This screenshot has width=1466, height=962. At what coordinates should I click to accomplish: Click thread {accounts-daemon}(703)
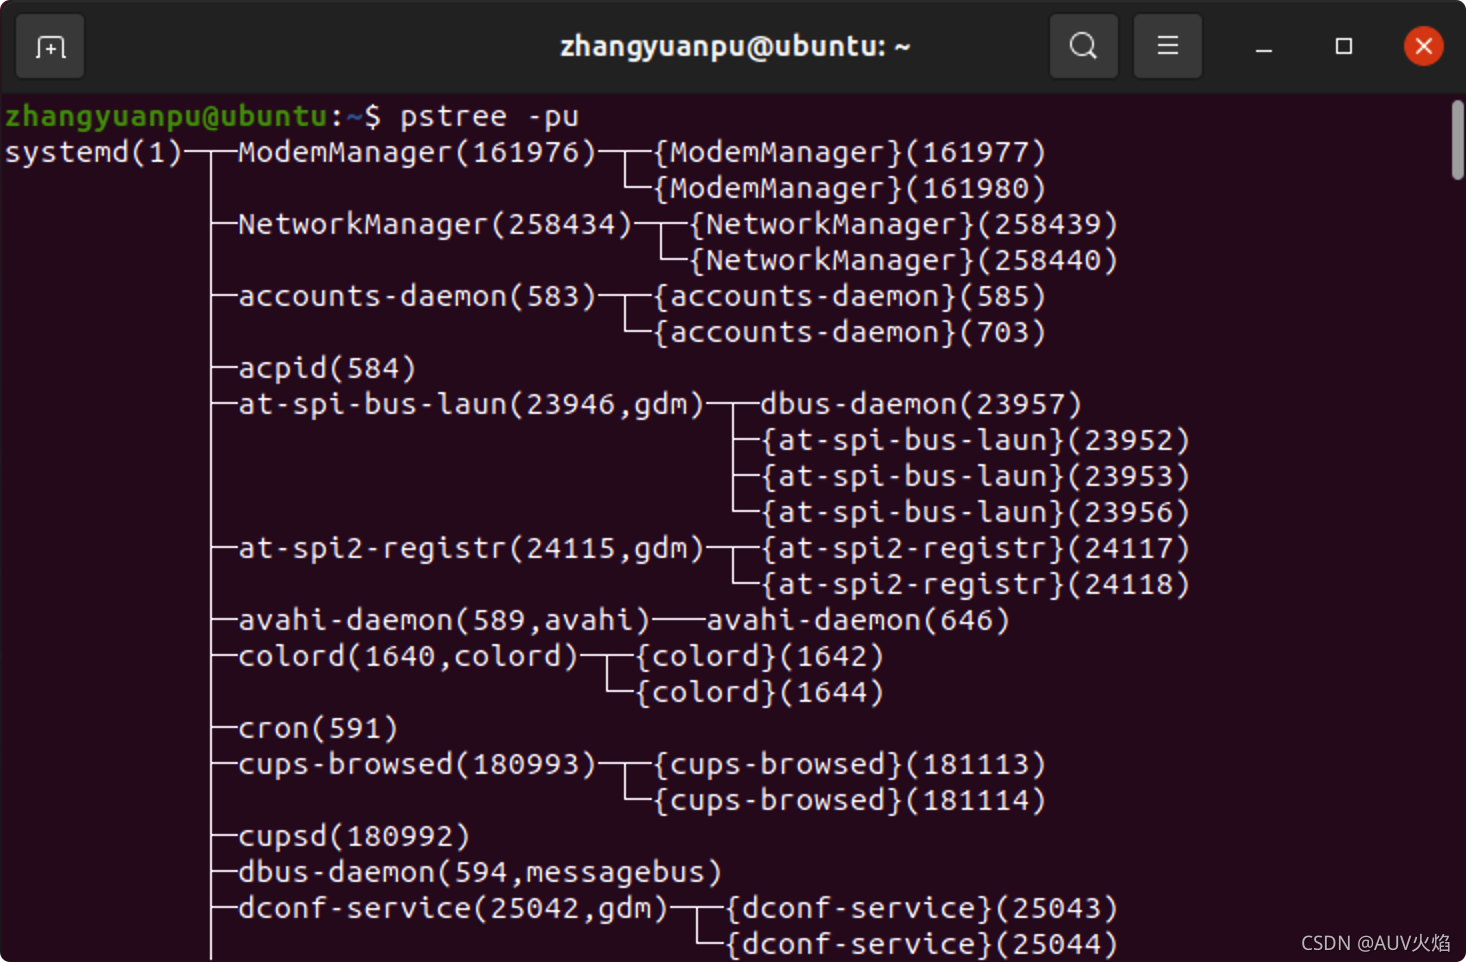(x=850, y=332)
